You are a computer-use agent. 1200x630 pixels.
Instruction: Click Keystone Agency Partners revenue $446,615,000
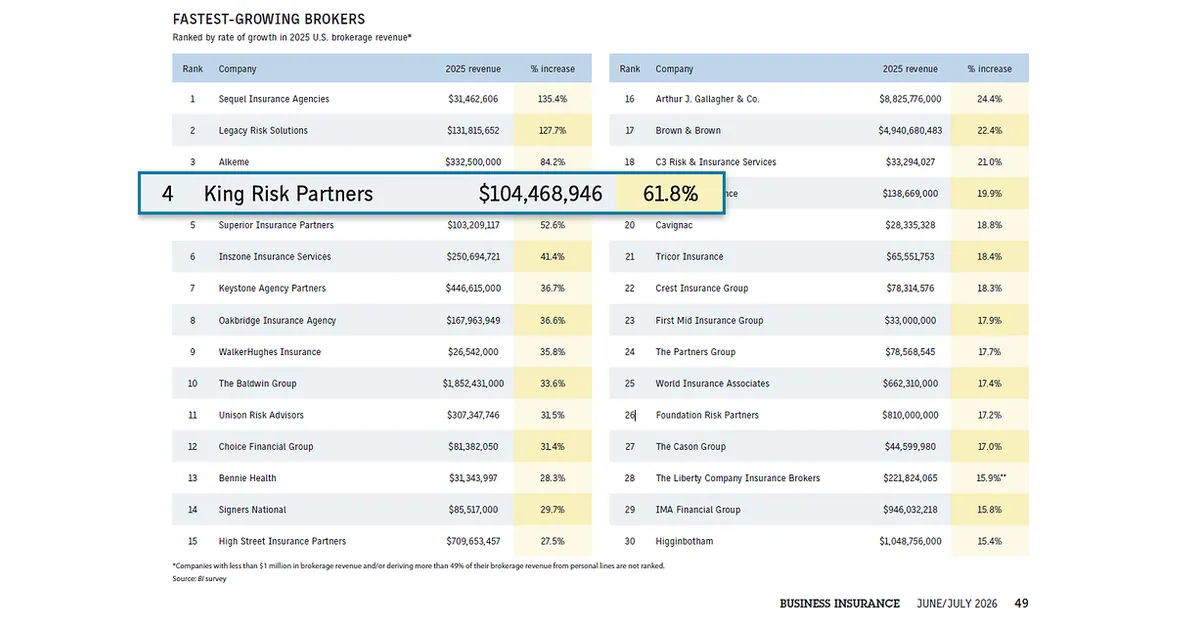click(x=473, y=288)
